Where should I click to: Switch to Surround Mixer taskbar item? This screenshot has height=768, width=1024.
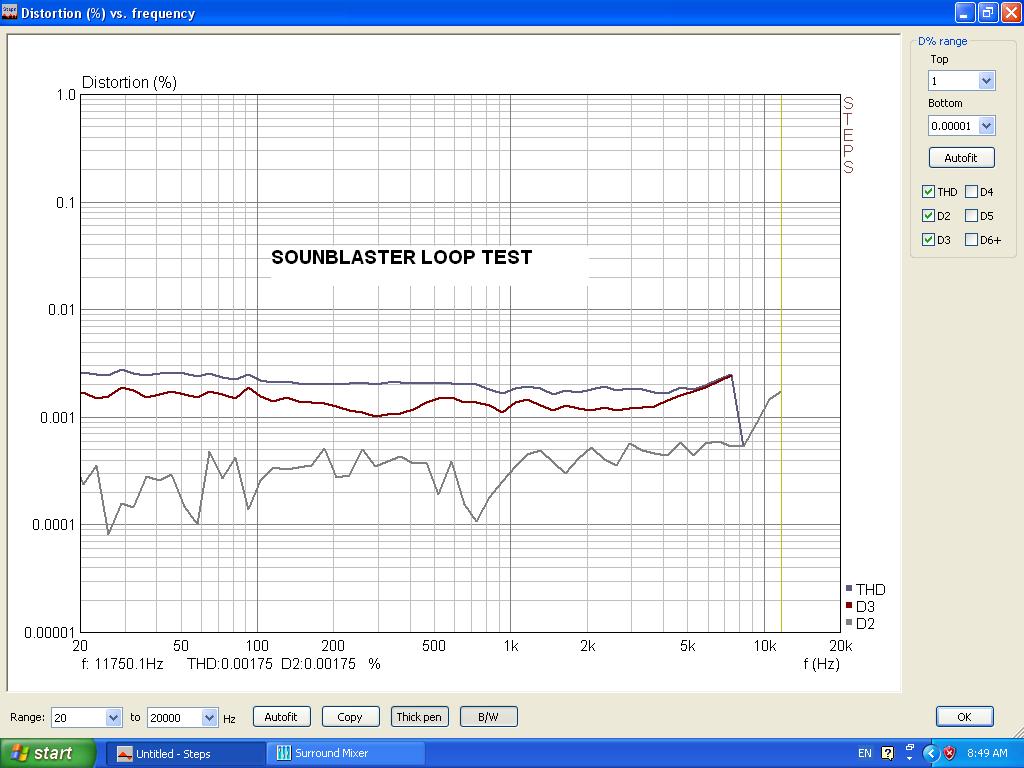345,754
